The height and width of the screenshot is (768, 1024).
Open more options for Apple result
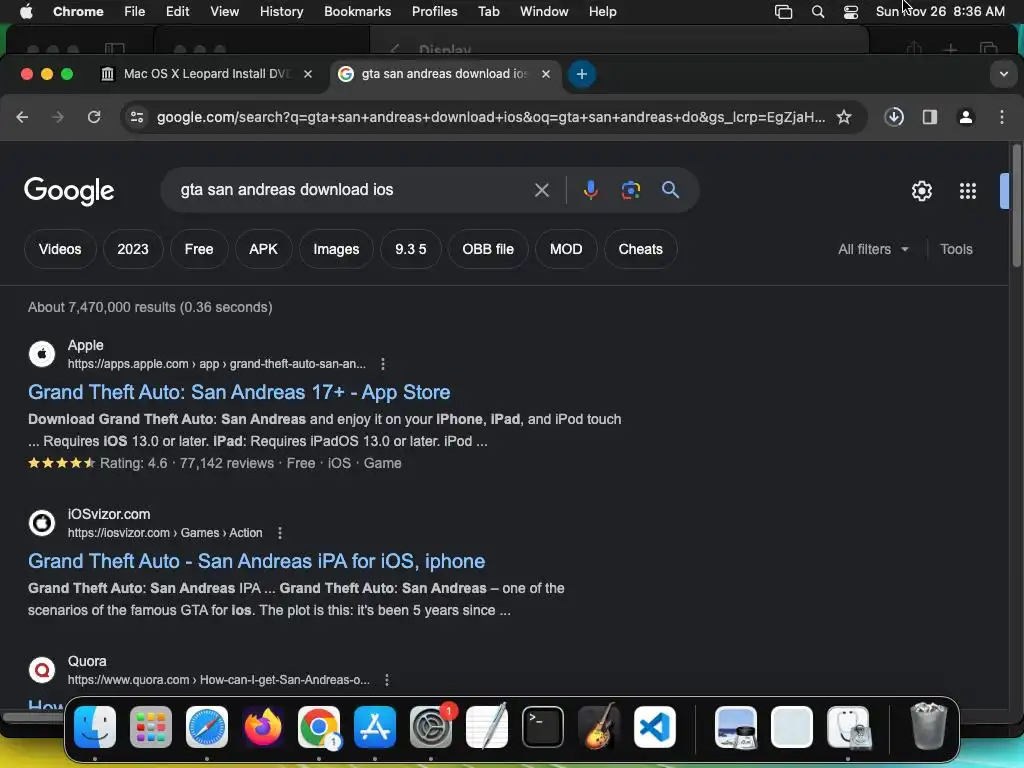383,364
